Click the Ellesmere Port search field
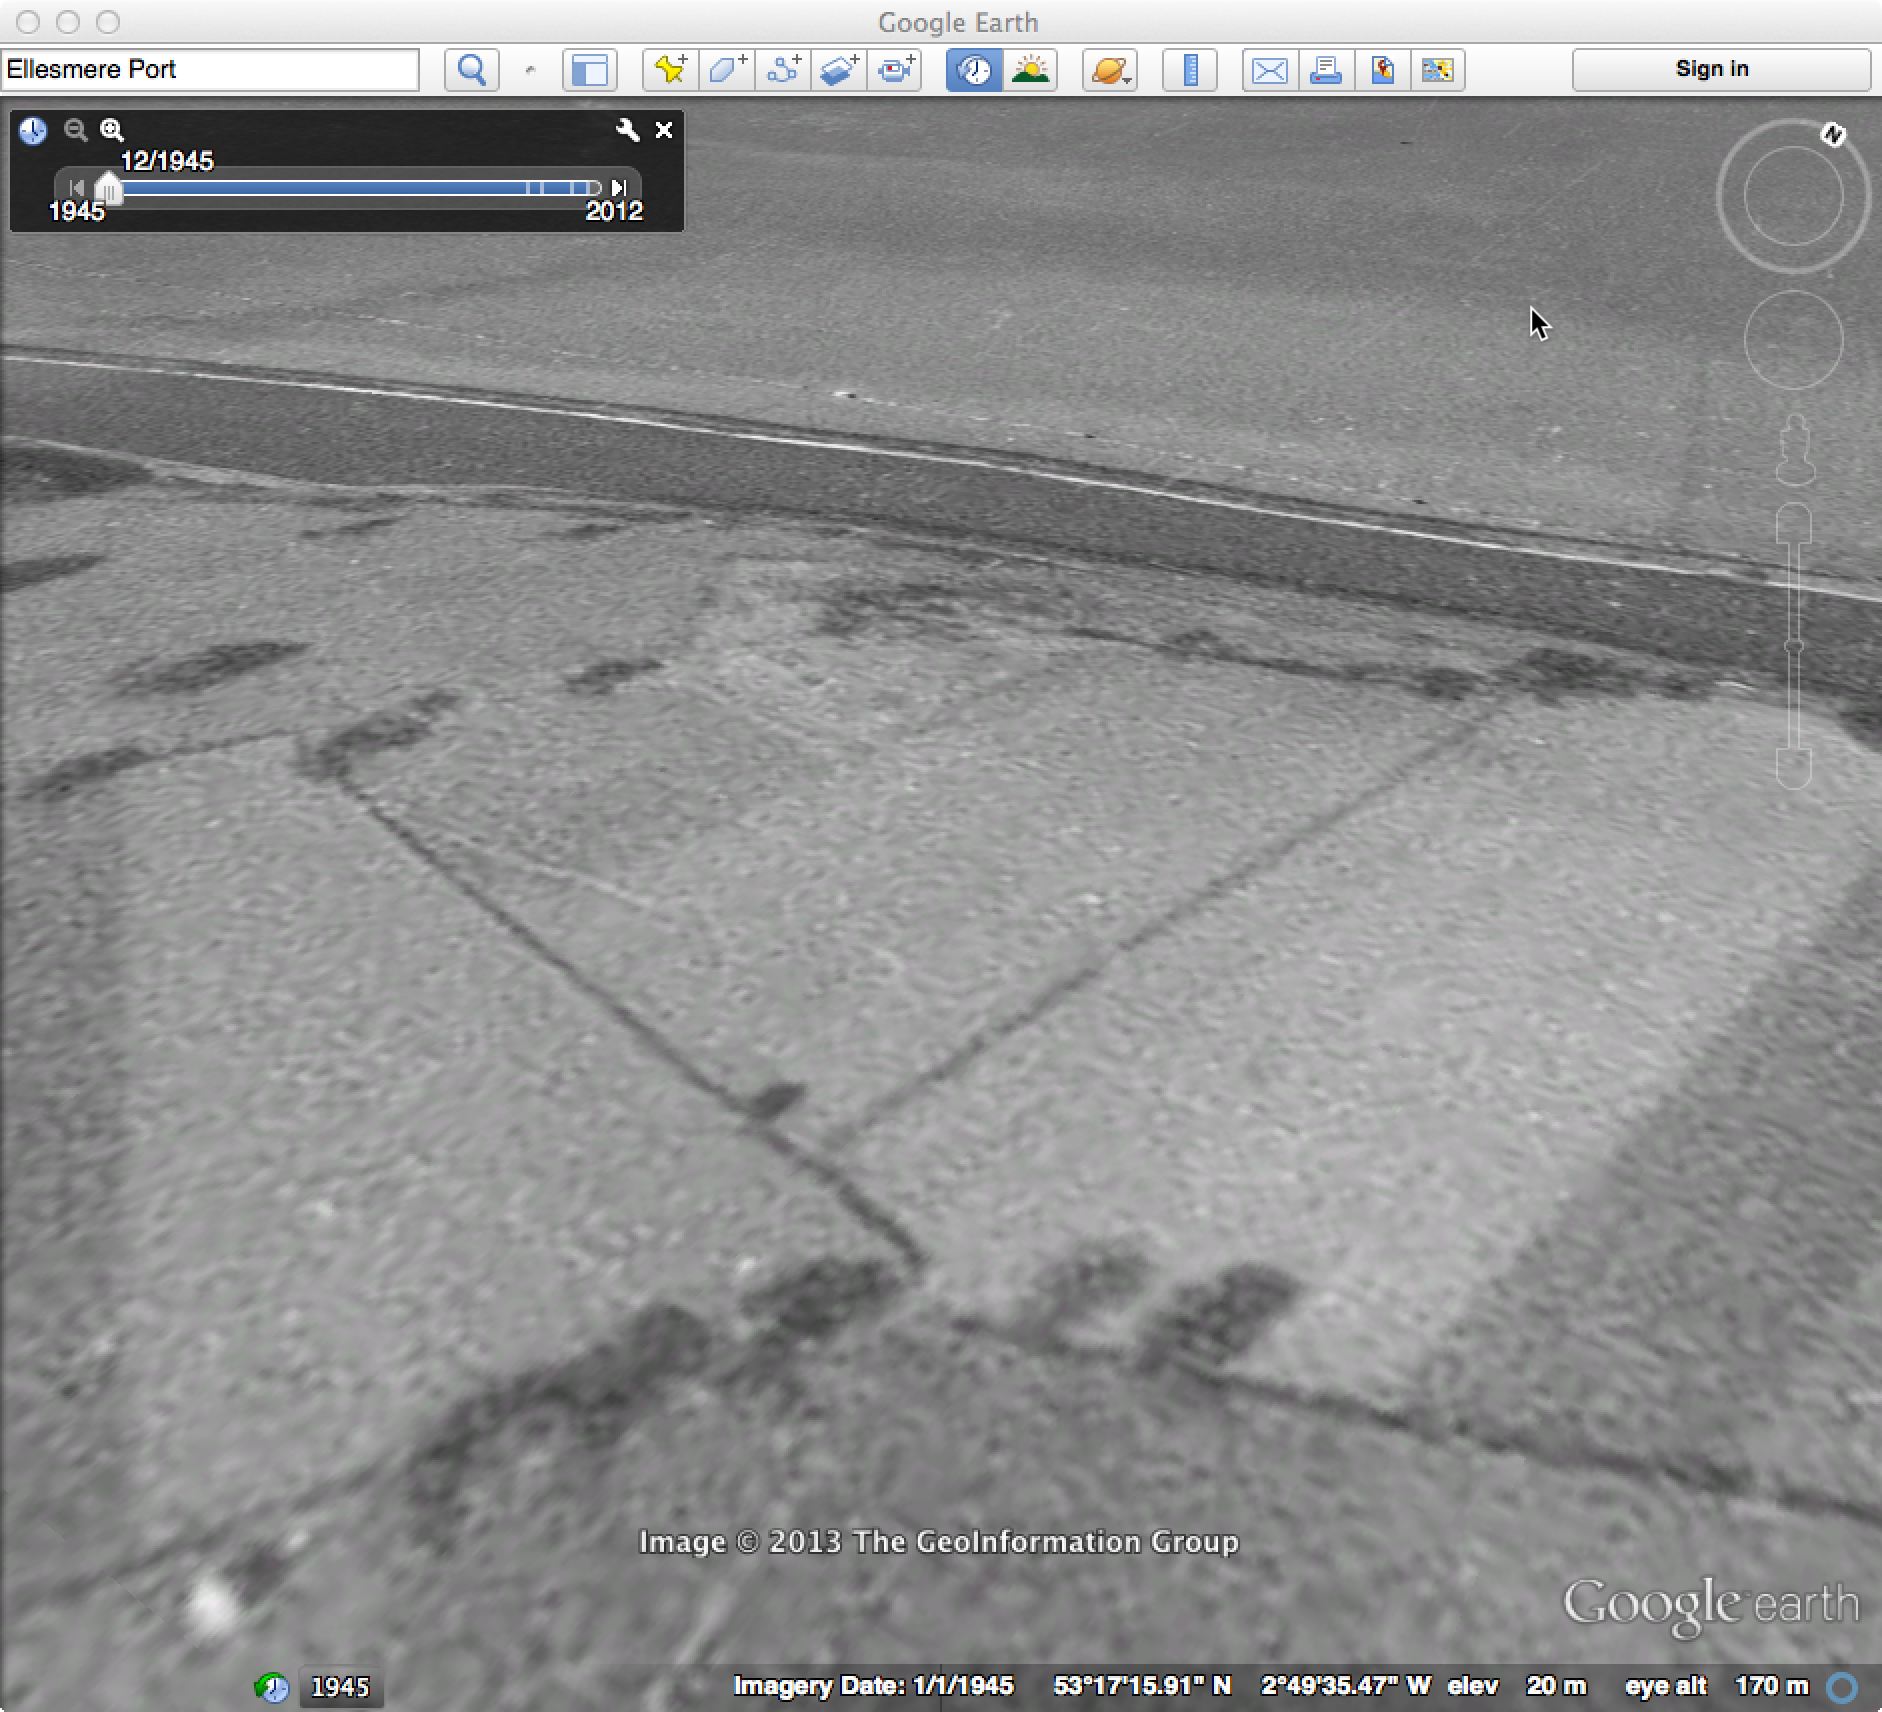The width and height of the screenshot is (1882, 1712). [210, 69]
